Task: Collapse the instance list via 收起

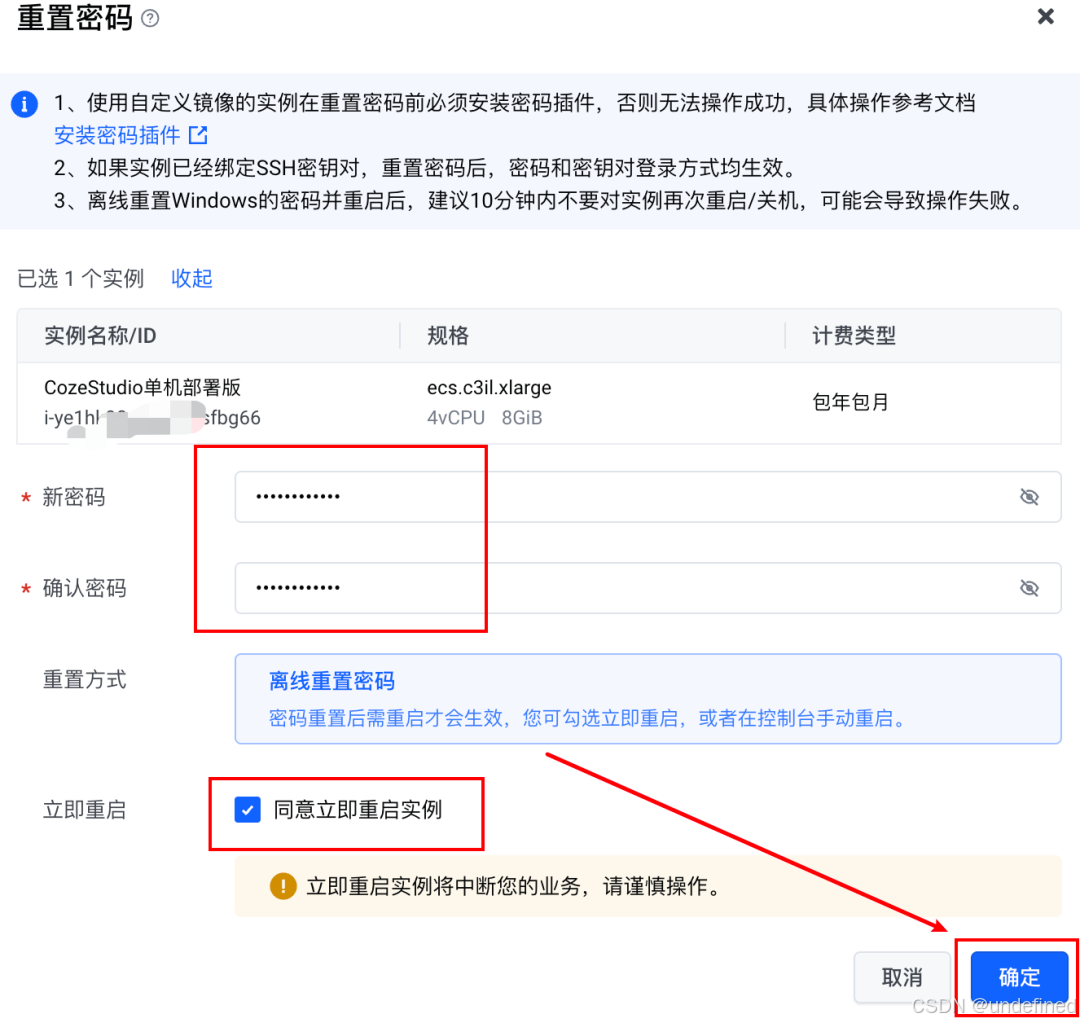Action: click(191, 278)
